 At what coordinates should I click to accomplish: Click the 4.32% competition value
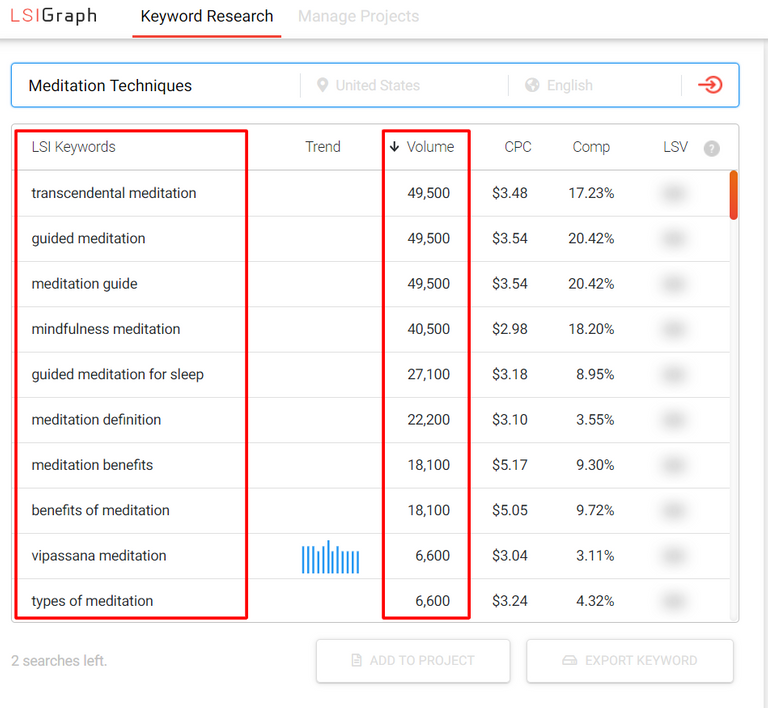[595, 601]
